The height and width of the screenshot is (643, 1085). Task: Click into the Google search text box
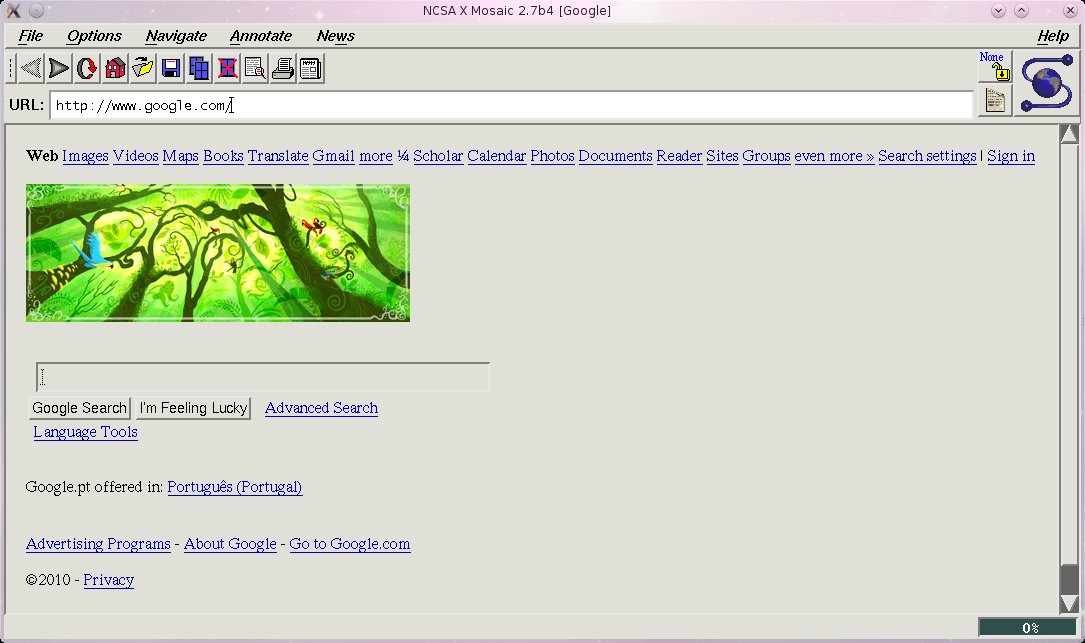pos(262,377)
